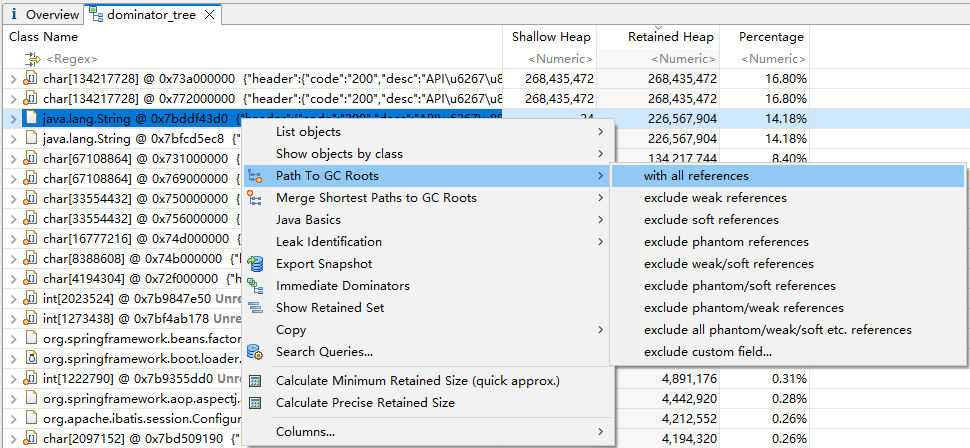970x448 pixels.
Task: Click class icon of org.springframework.boot.loader row
Action: (x=30, y=358)
